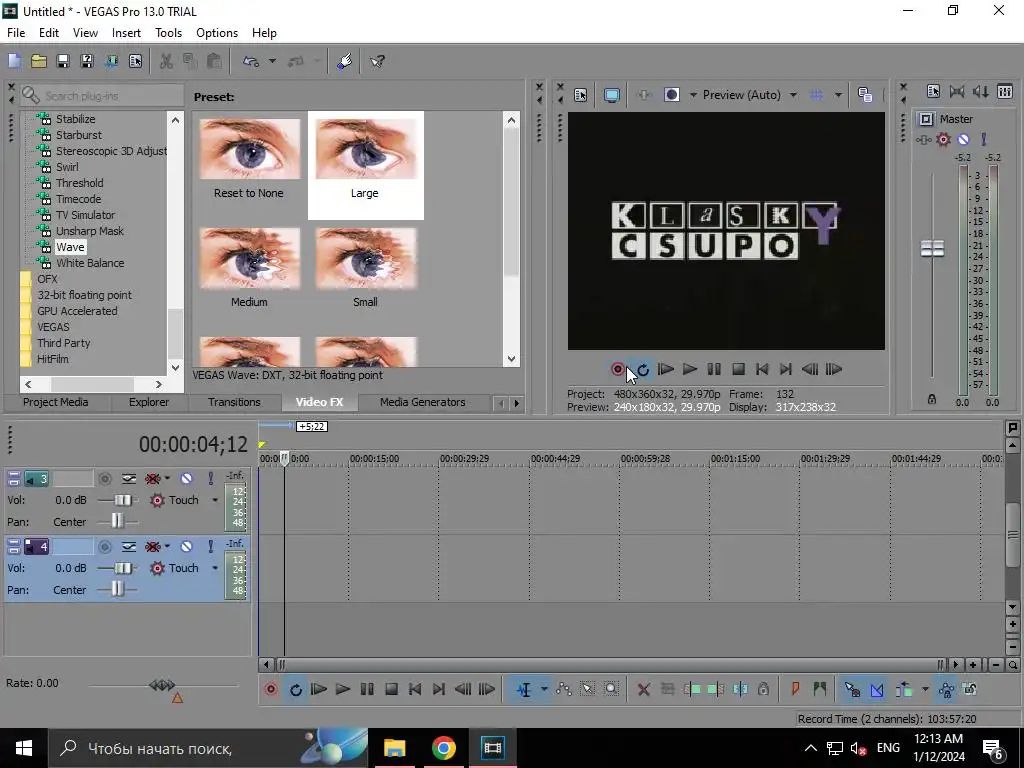
Task: Click the New project icon
Action: pyautogui.click(x=14, y=61)
